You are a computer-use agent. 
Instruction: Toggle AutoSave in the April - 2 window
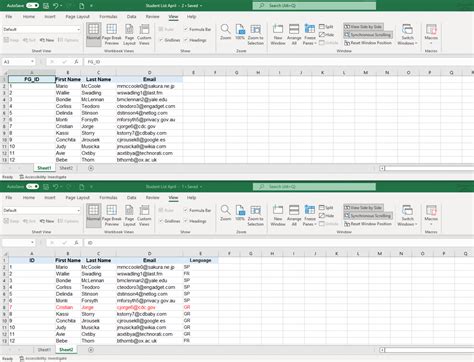pos(32,6)
